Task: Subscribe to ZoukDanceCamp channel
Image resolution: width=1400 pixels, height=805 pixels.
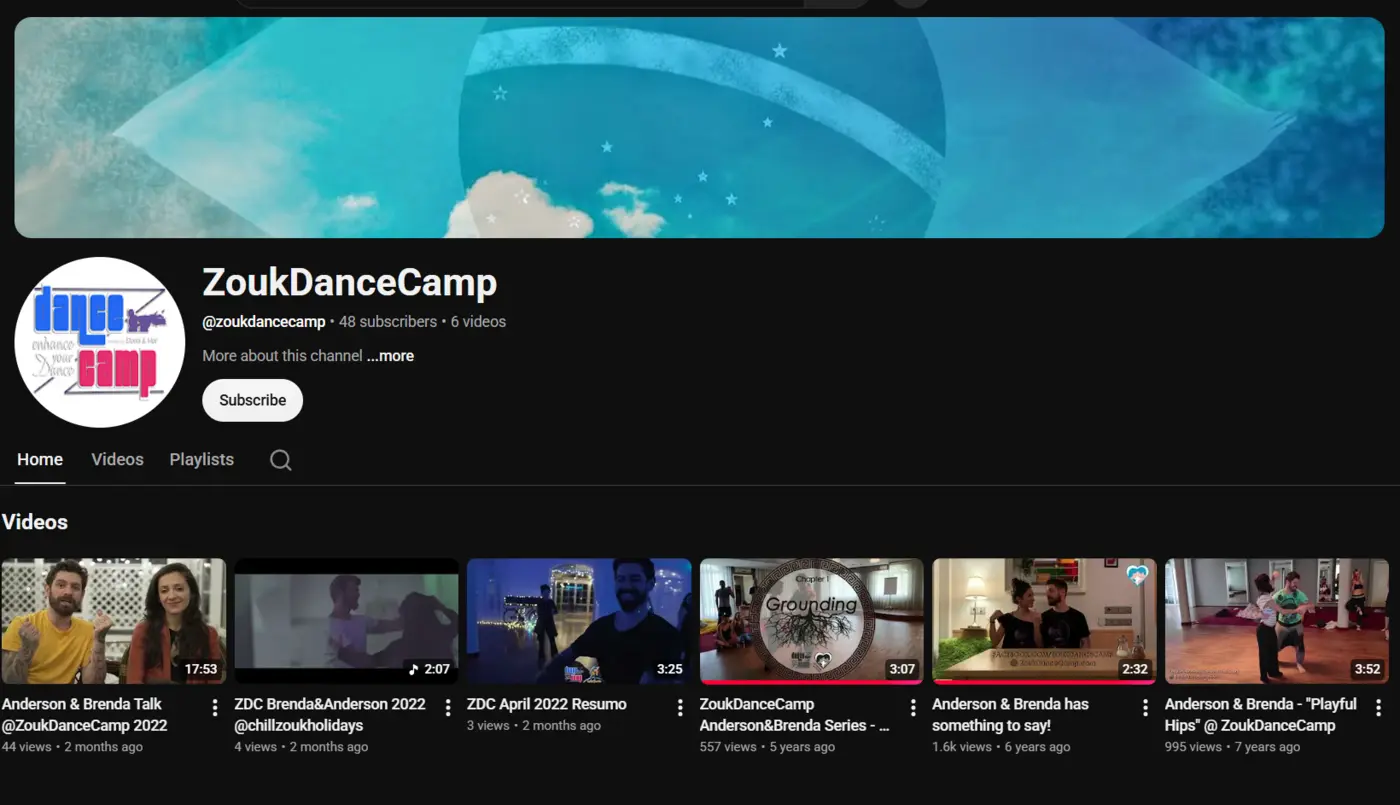Action: tap(253, 400)
